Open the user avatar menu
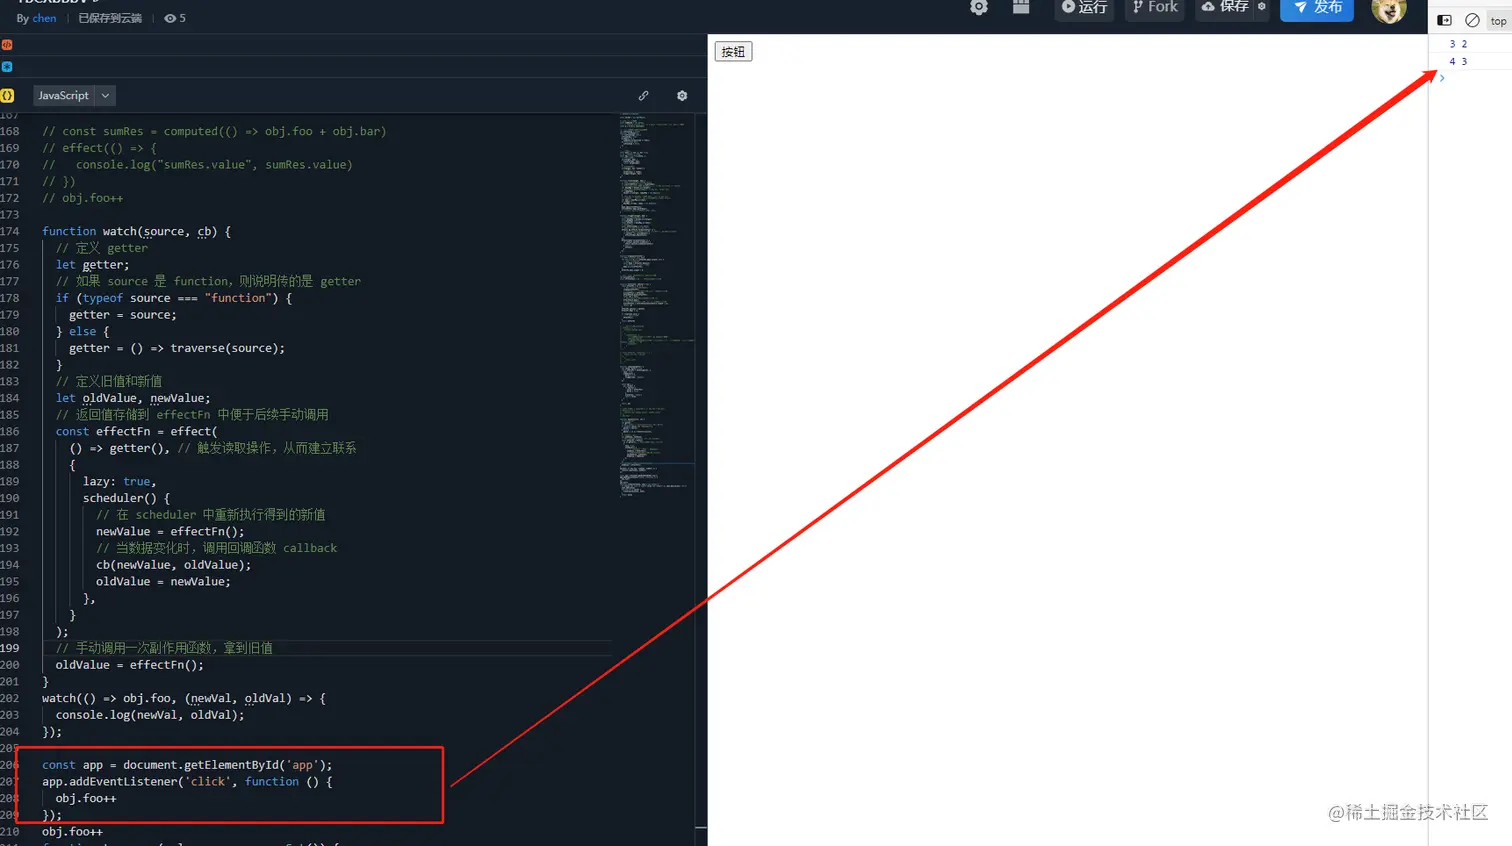The height and width of the screenshot is (846, 1512). [x=1389, y=10]
